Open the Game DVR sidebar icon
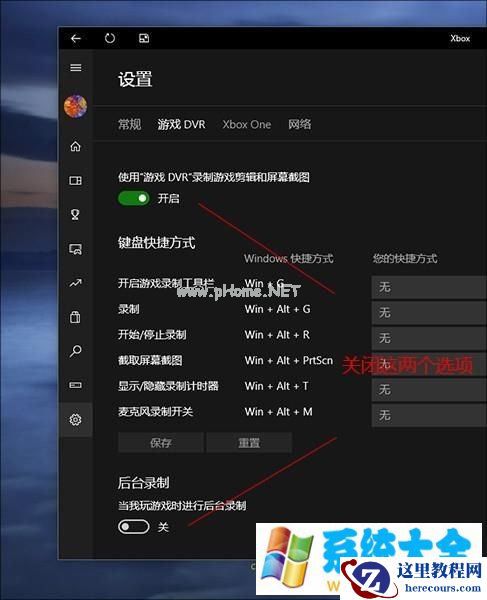 point(75,249)
